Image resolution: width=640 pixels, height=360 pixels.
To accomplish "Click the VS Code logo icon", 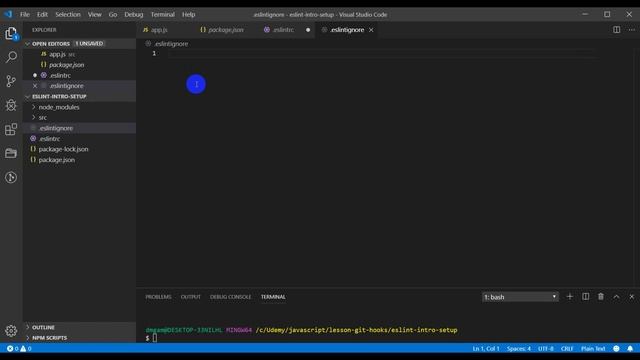I will coord(8,14).
